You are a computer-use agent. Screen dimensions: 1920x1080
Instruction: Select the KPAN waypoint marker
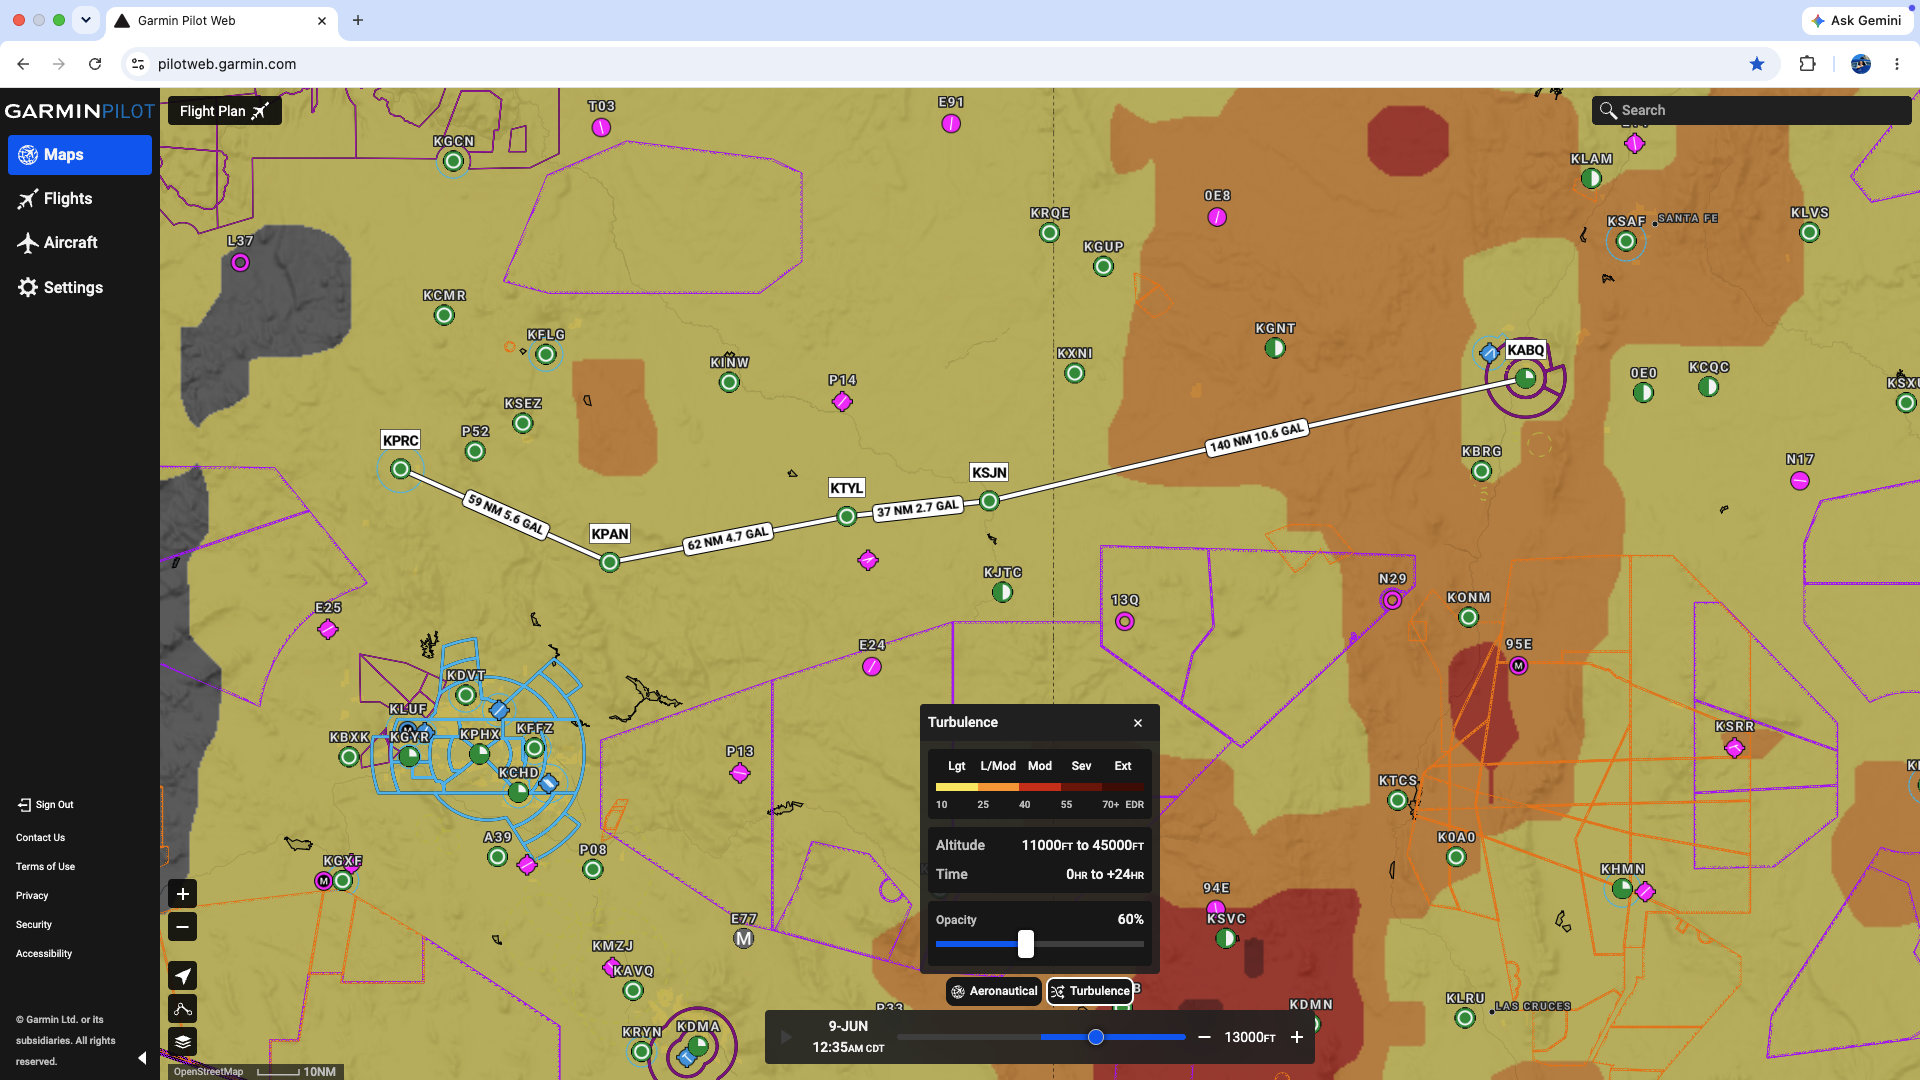(609, 563)
